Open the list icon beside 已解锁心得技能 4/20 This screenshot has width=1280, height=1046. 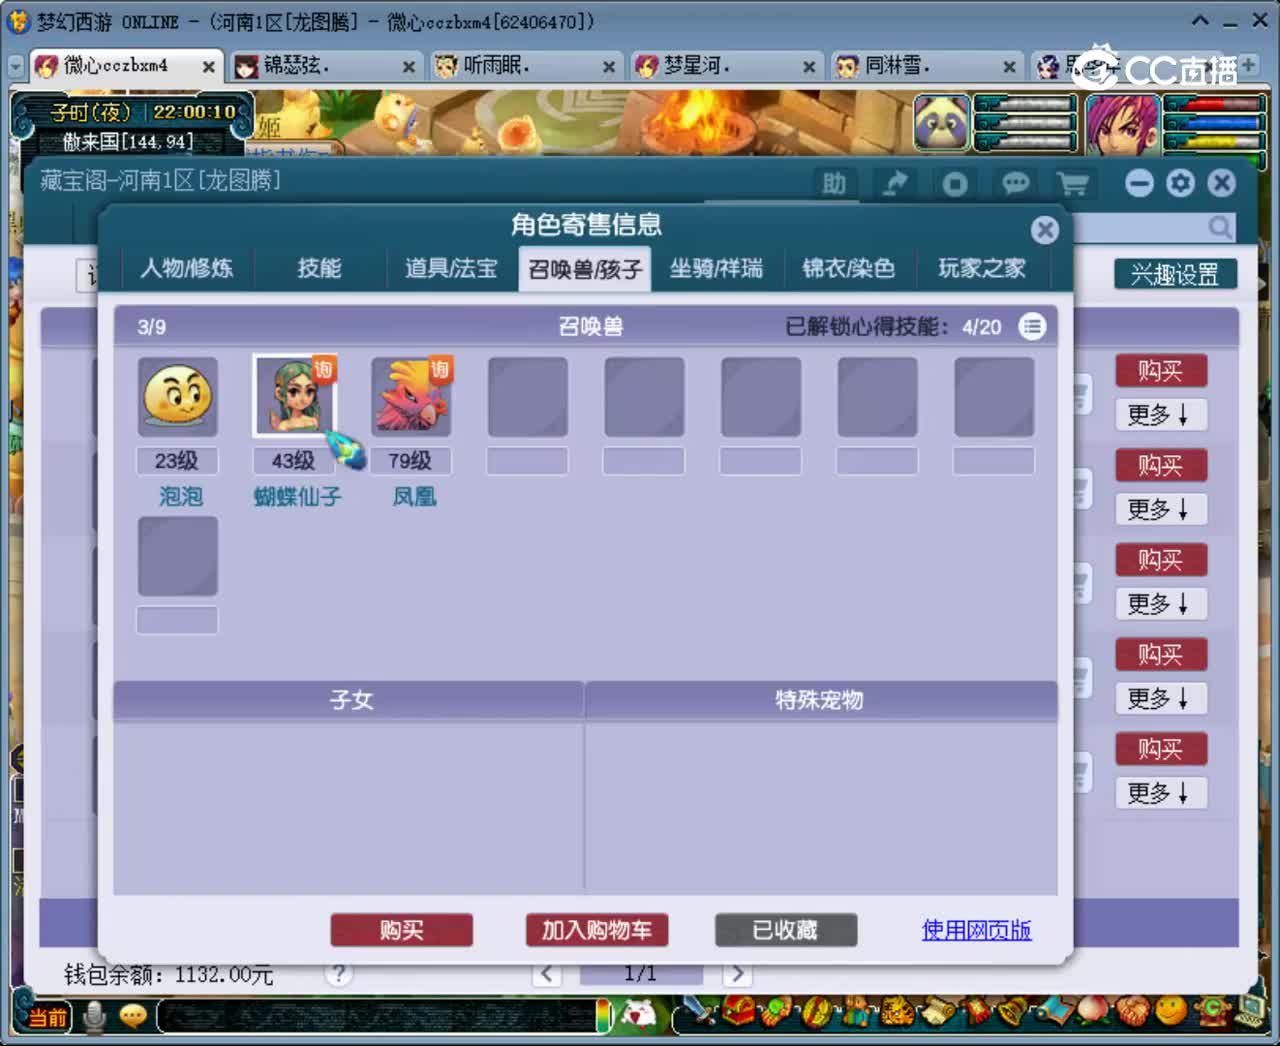pyautogui.click(x=1032, y=326)
